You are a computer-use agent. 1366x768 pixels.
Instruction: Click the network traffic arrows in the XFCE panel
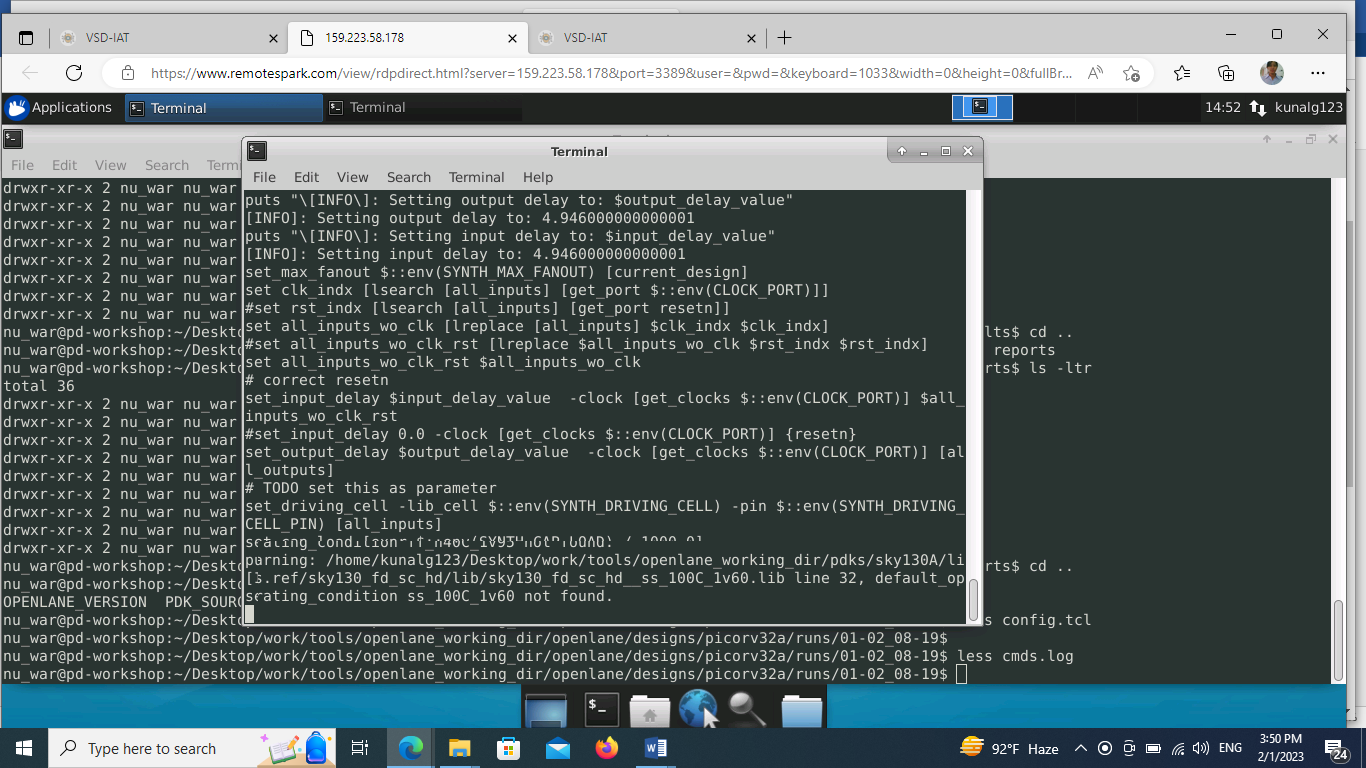pos(1257,107)
